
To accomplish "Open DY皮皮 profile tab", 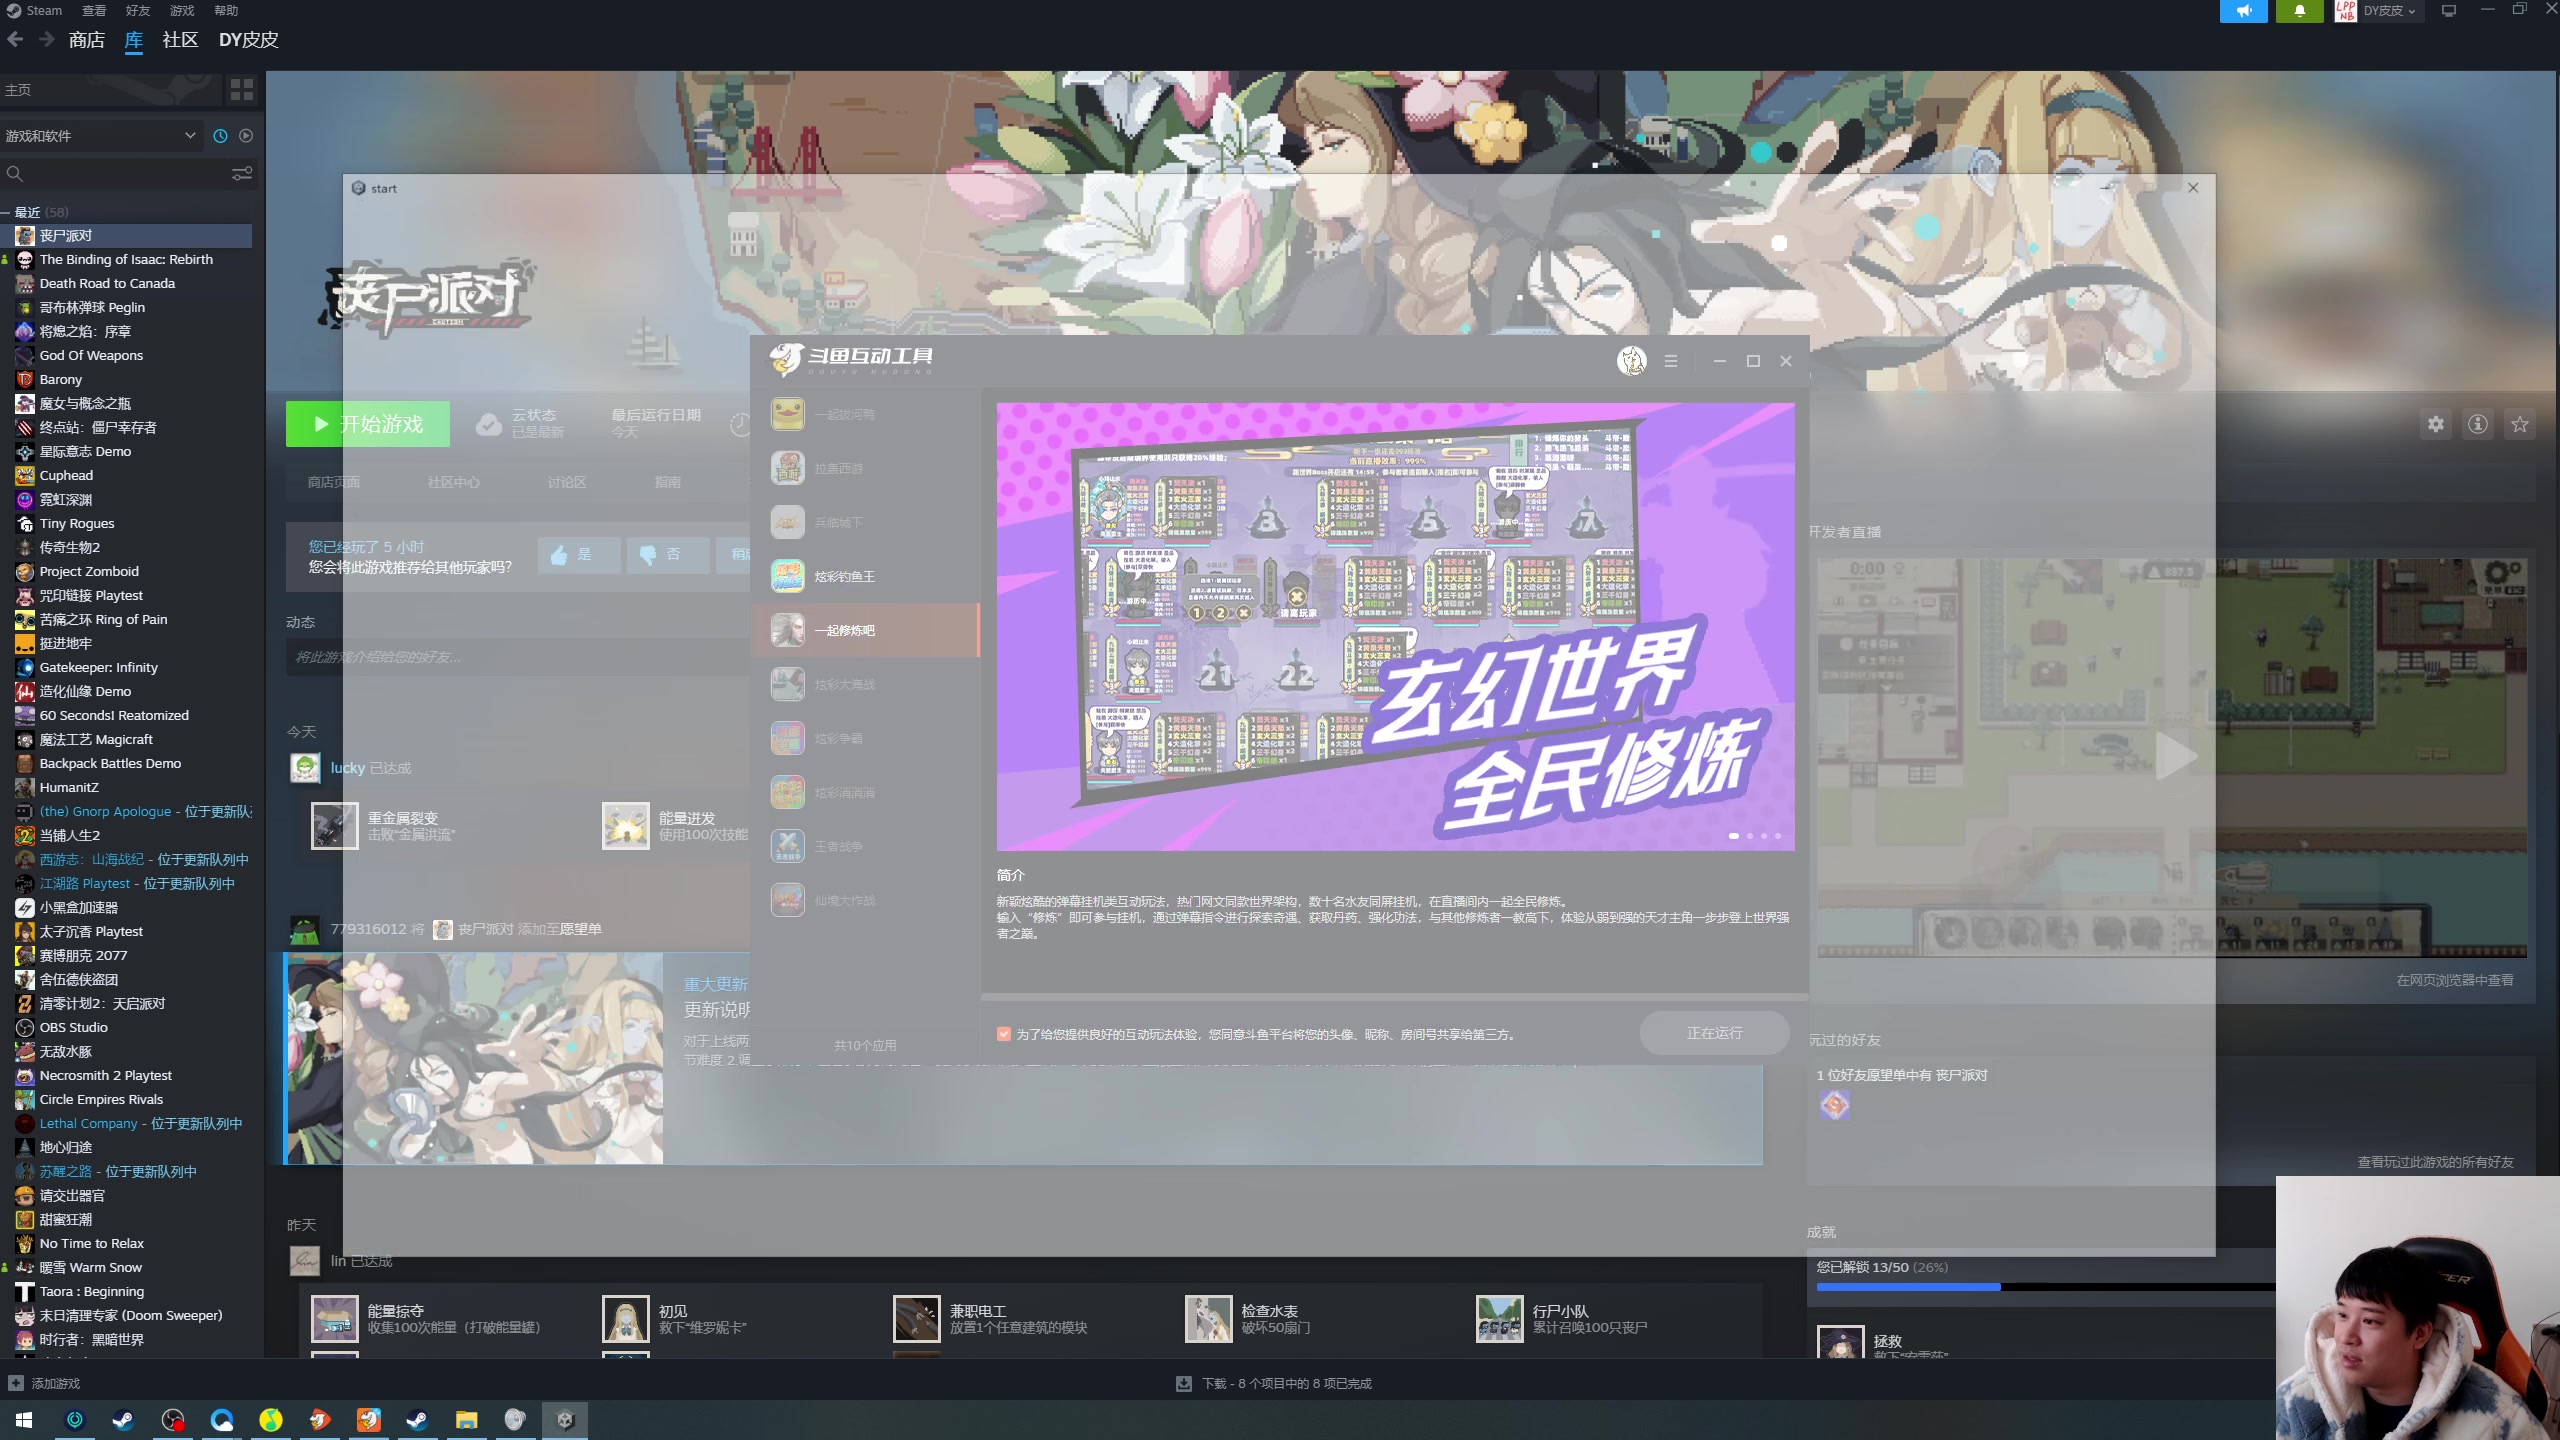I will click(x=249, y=40).
